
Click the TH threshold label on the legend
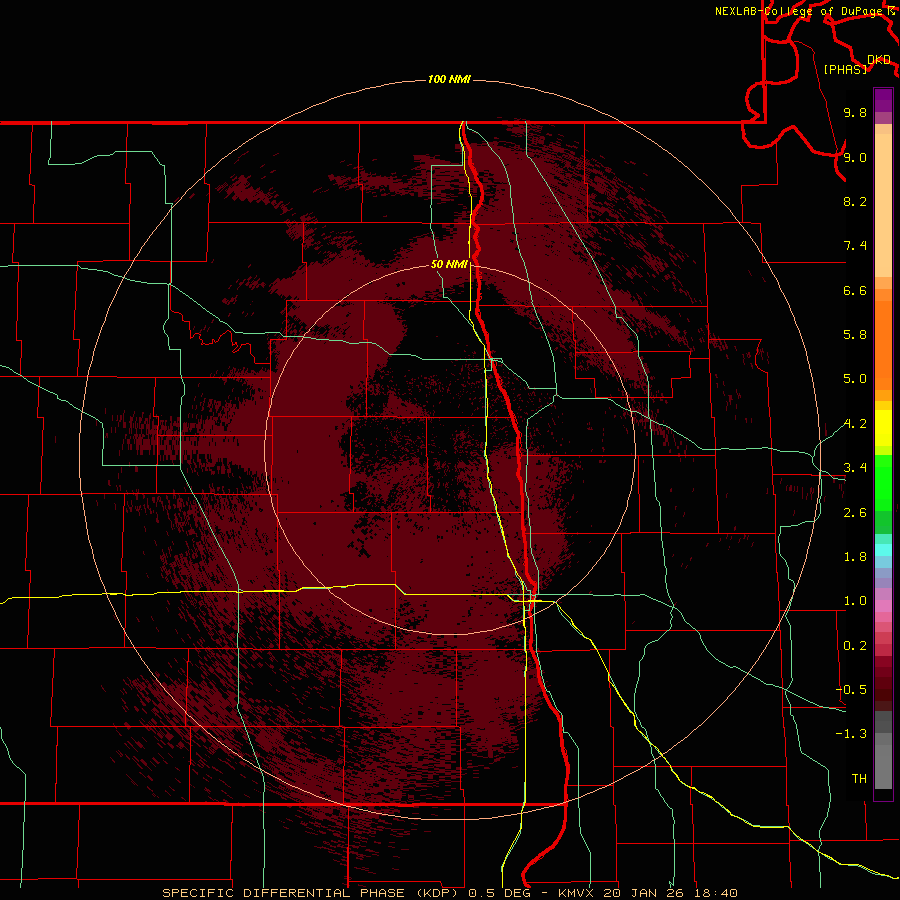tap(859, 779)
